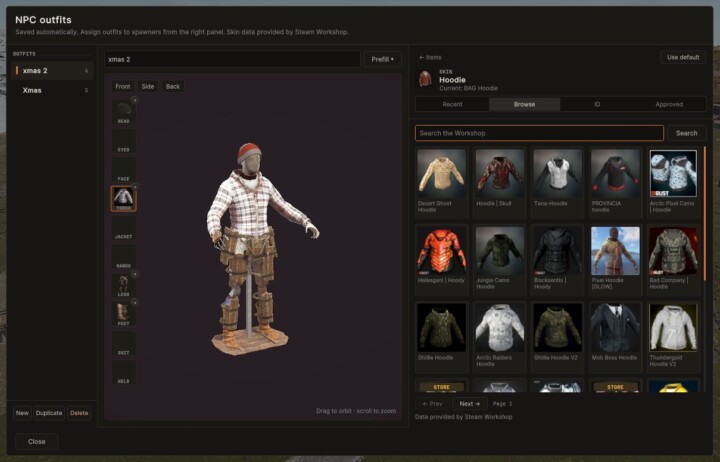Switch to Back view
Image resolution: width=720 pixels, height=462 pixels.
click(x=173, y=86)
